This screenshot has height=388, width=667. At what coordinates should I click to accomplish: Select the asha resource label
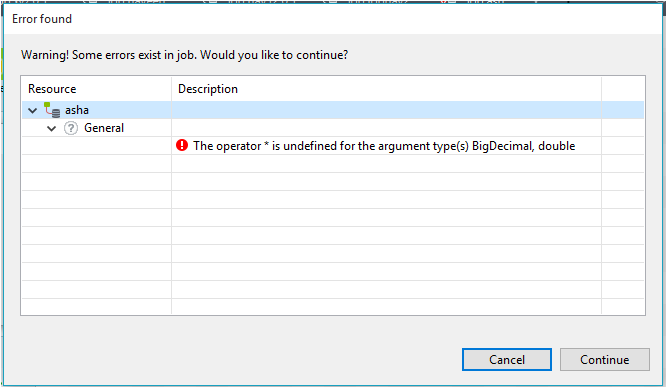coord(77,110)
